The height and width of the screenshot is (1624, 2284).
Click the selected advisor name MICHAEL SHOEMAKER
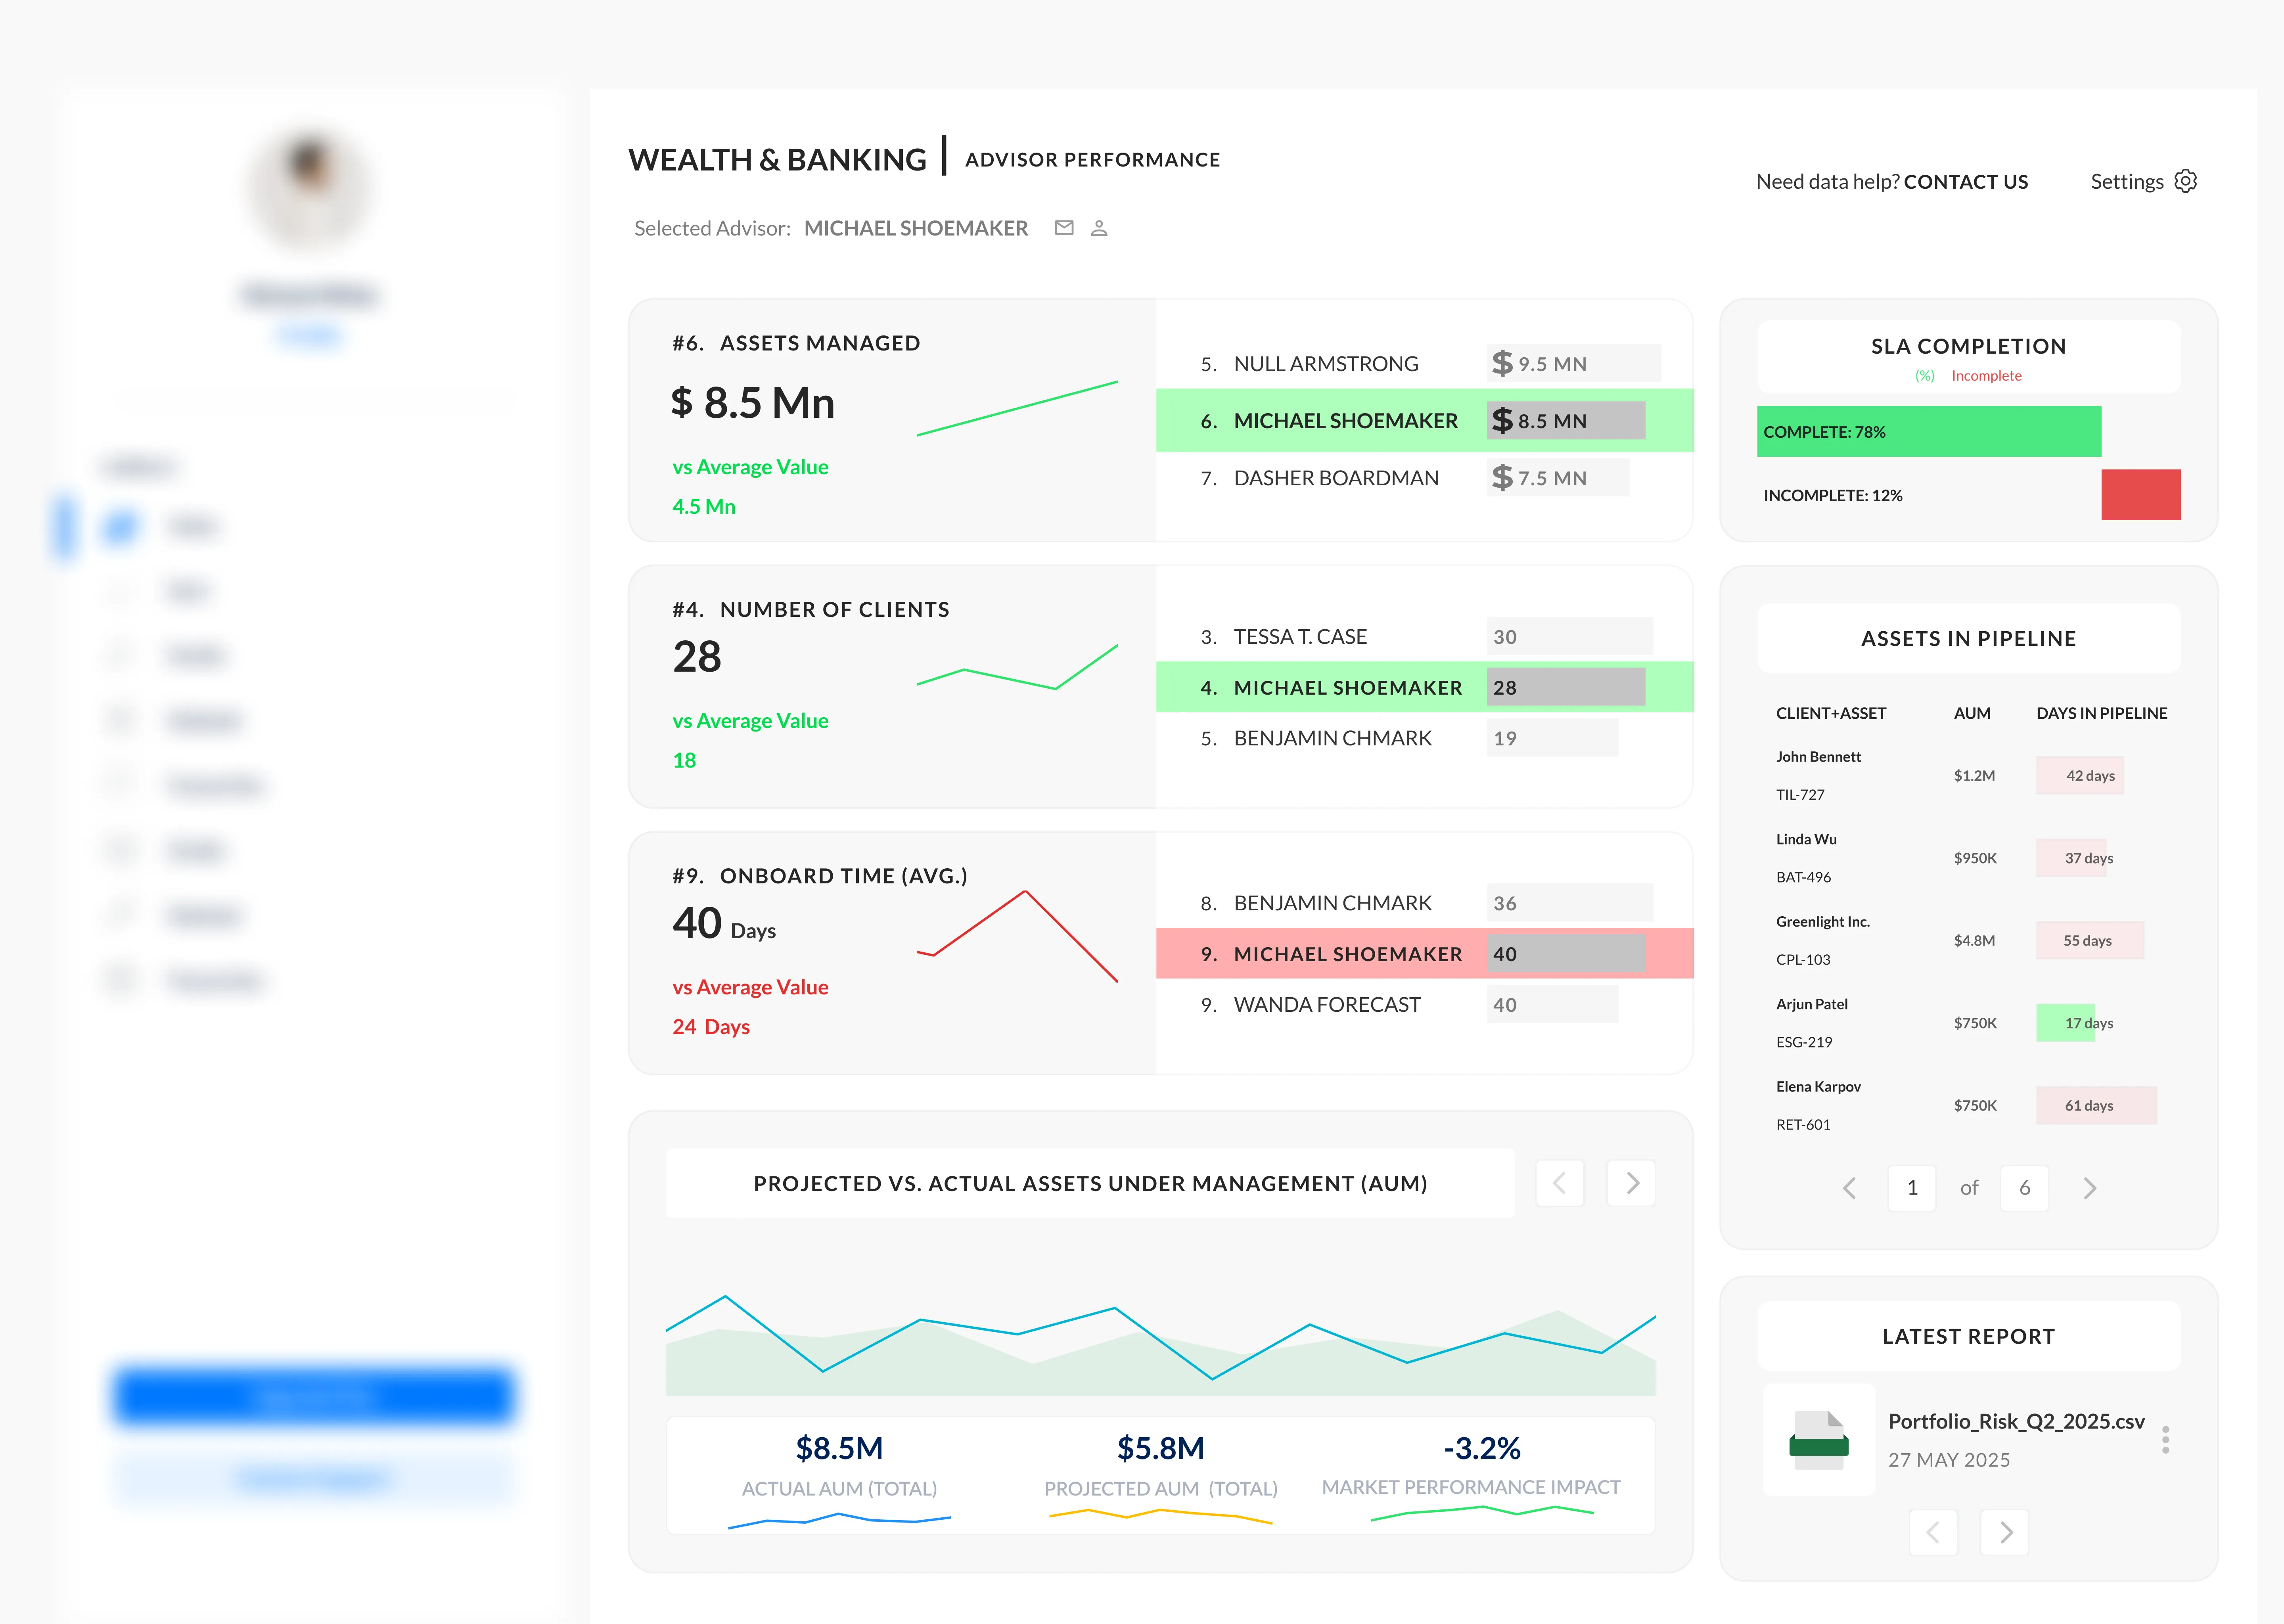click(915, 228)
